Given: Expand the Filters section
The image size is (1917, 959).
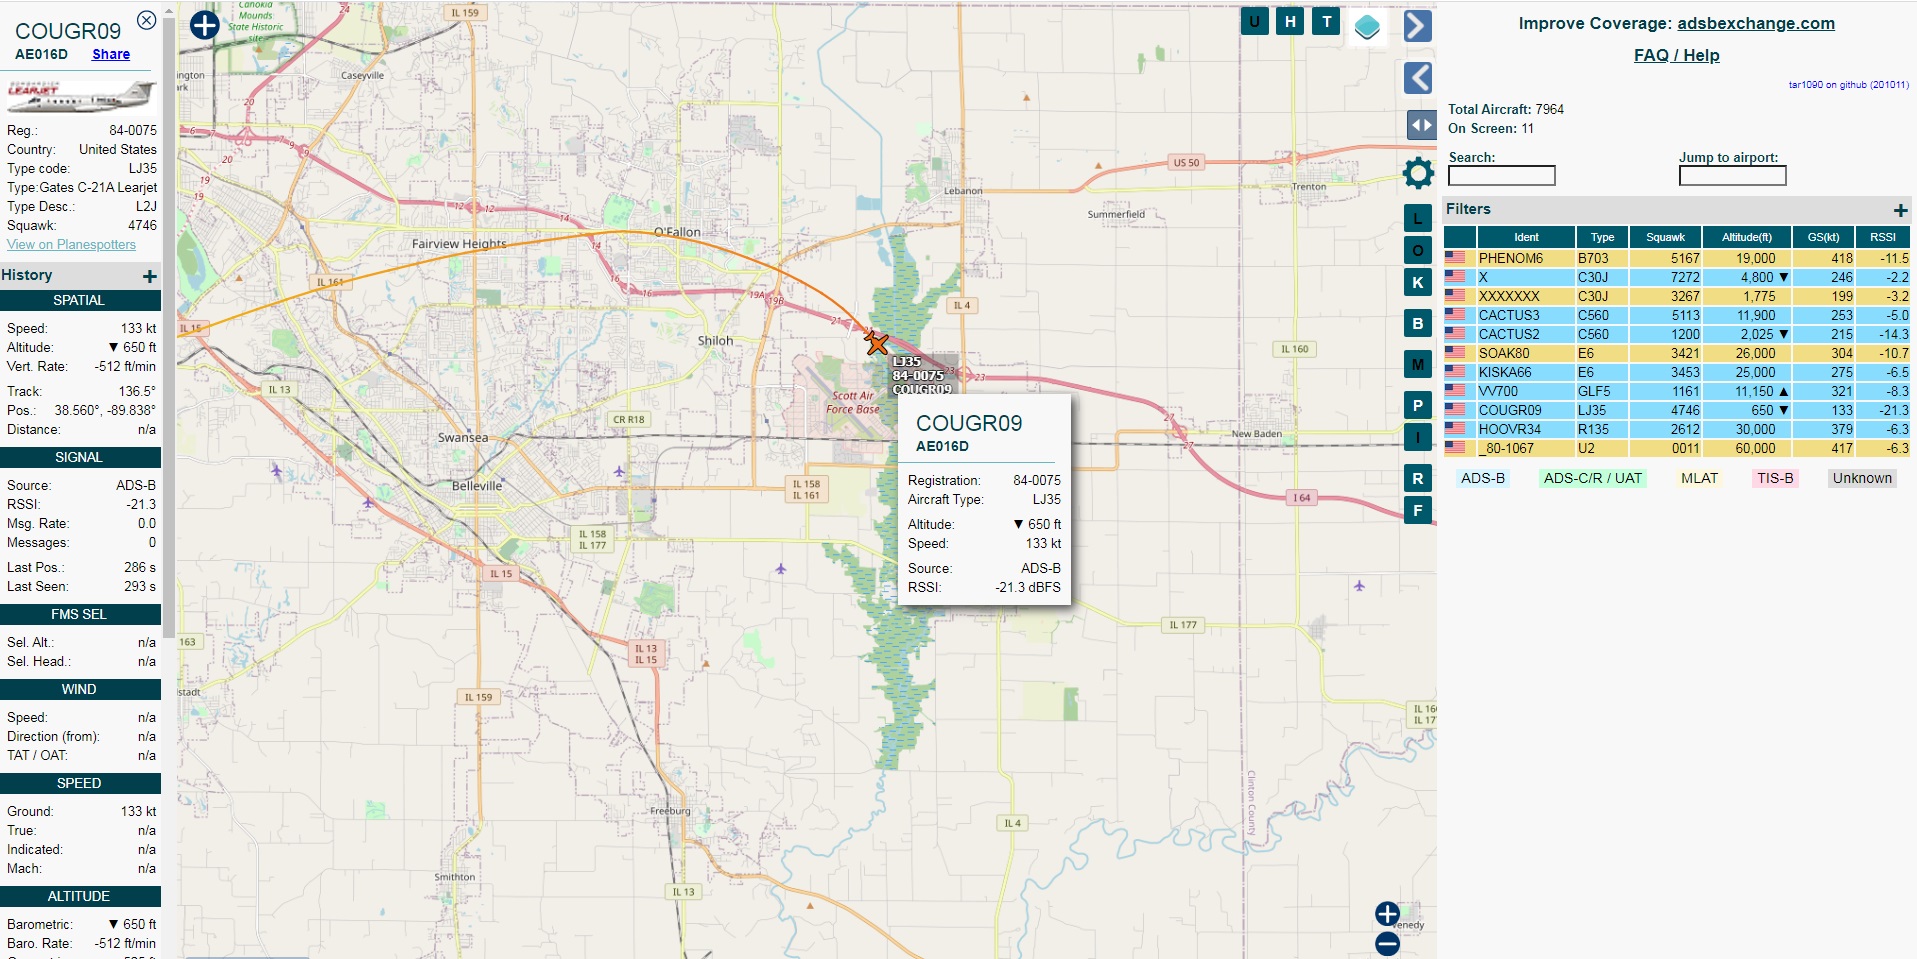Looking at the screenshot, I should tap(1901, 210).
